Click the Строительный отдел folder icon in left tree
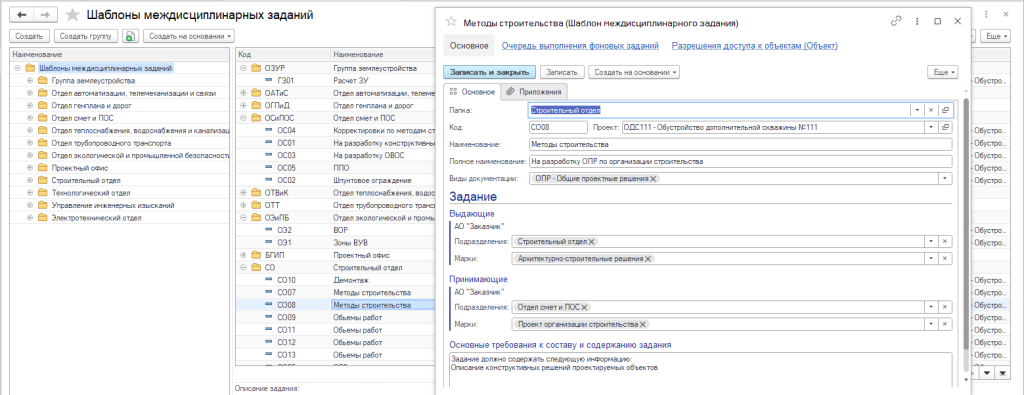Image resolution: width=1024 pixels, height=395 pixels. [43, 180]
